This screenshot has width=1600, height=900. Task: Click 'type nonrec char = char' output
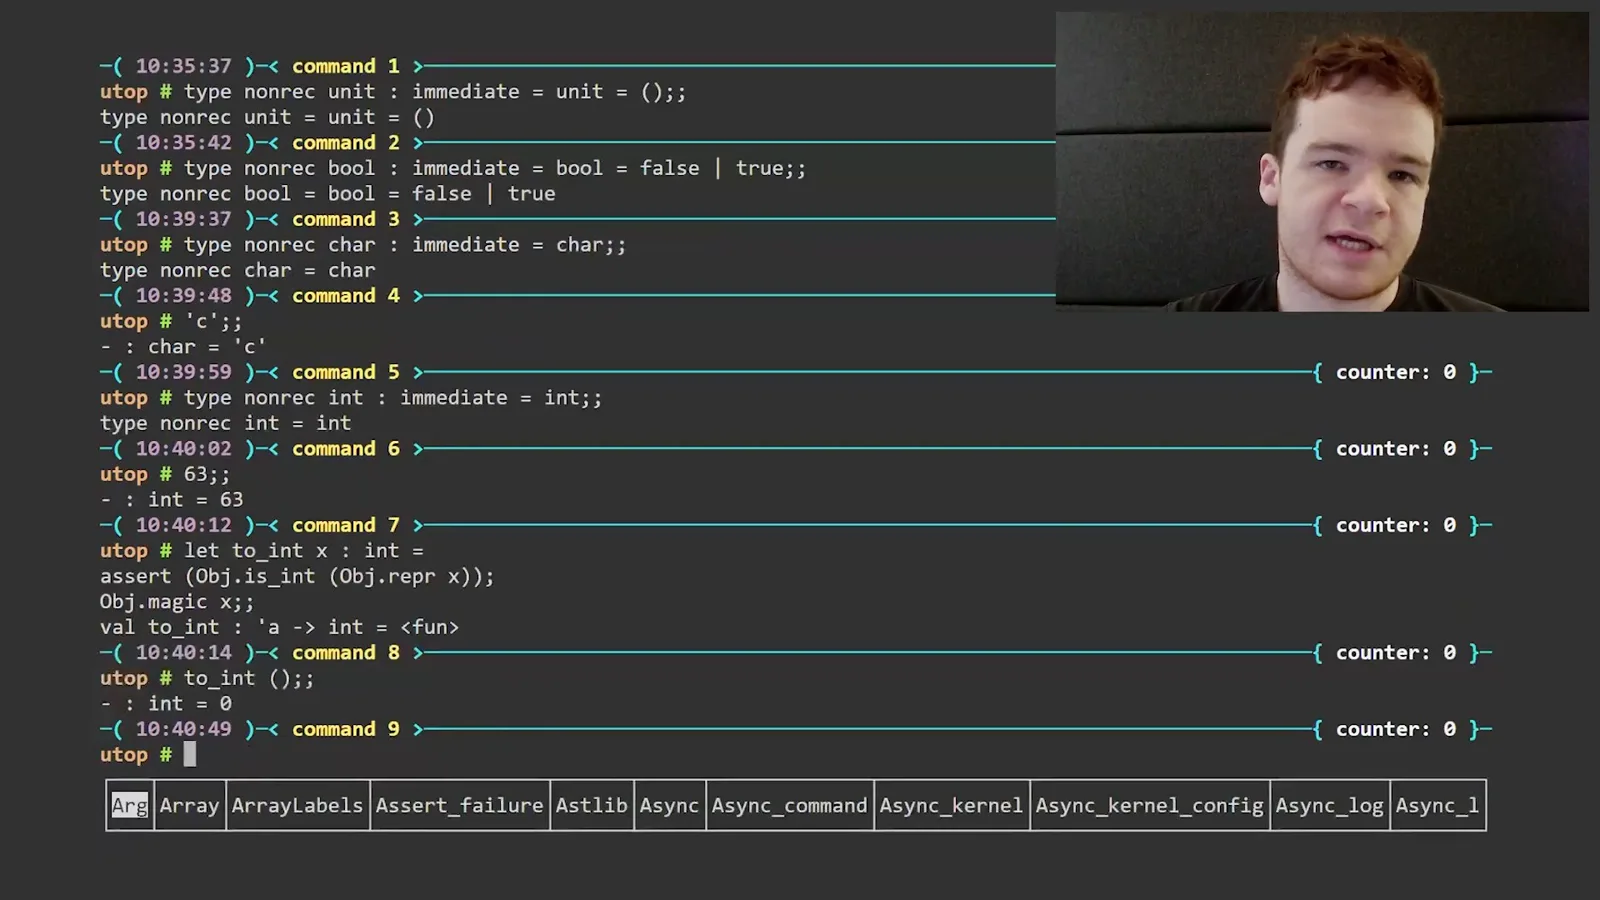[x=237, y=270]
